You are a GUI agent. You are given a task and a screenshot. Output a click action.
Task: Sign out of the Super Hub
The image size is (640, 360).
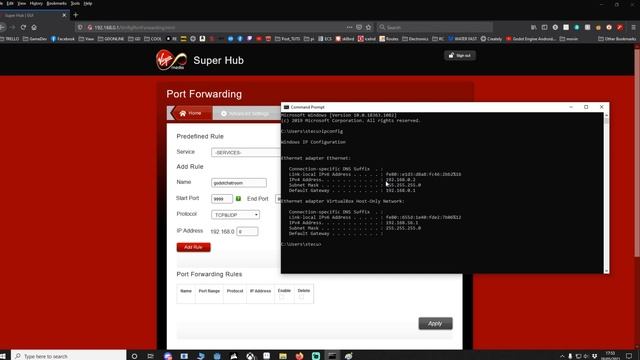pos(460,55)
